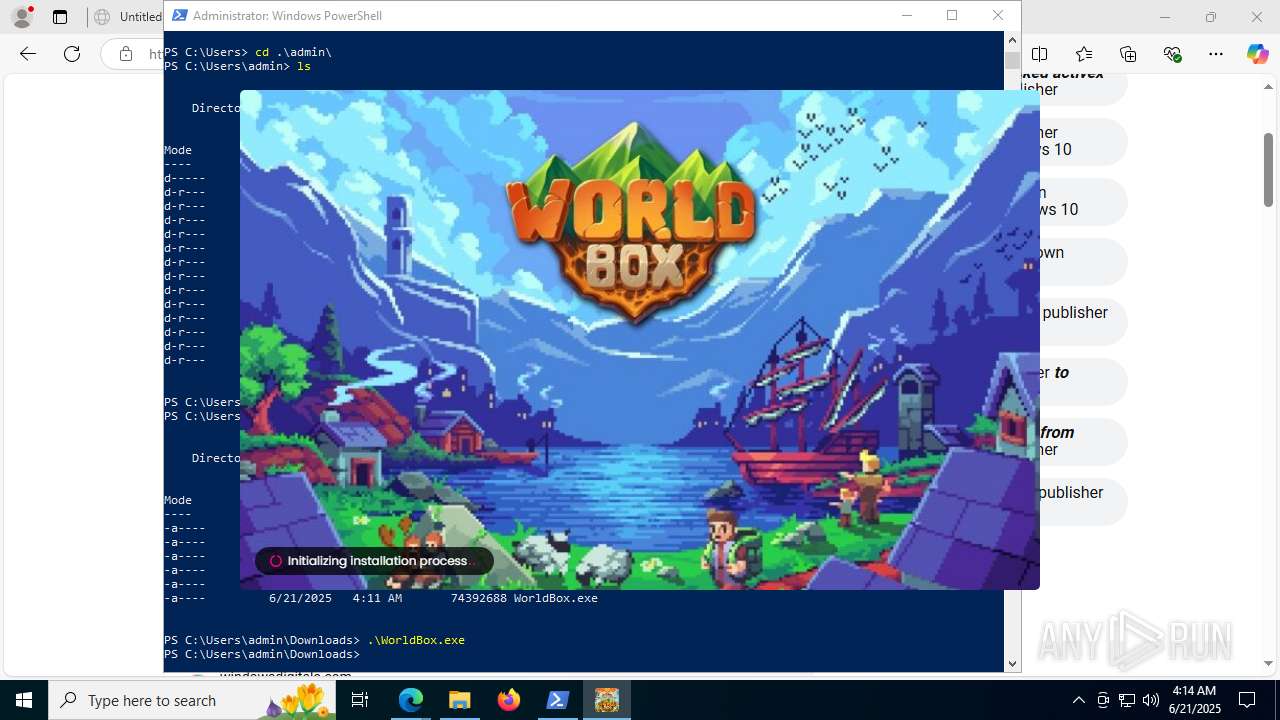Click the last PowerShell prompt line

click(x=262, y=654)
